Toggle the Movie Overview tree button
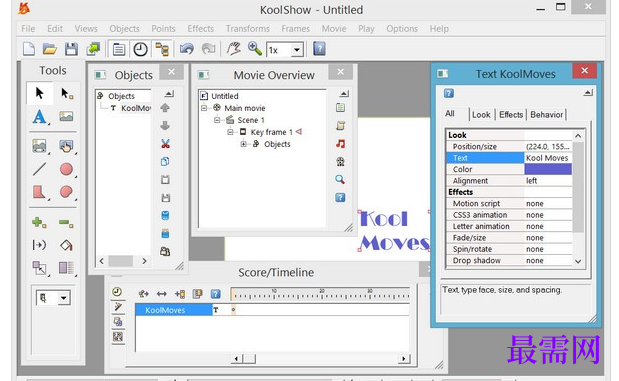The width and height of the screenshot is (619, 381). [162, 49]
